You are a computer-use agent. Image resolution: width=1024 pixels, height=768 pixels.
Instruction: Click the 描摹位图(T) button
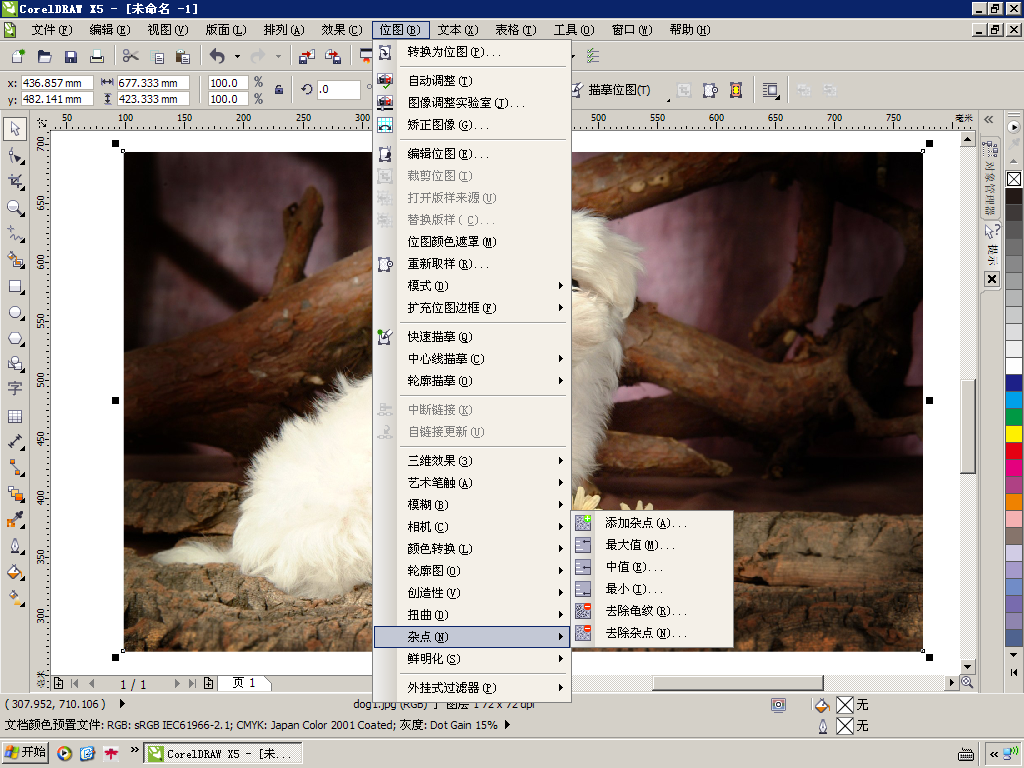point(612,90)
